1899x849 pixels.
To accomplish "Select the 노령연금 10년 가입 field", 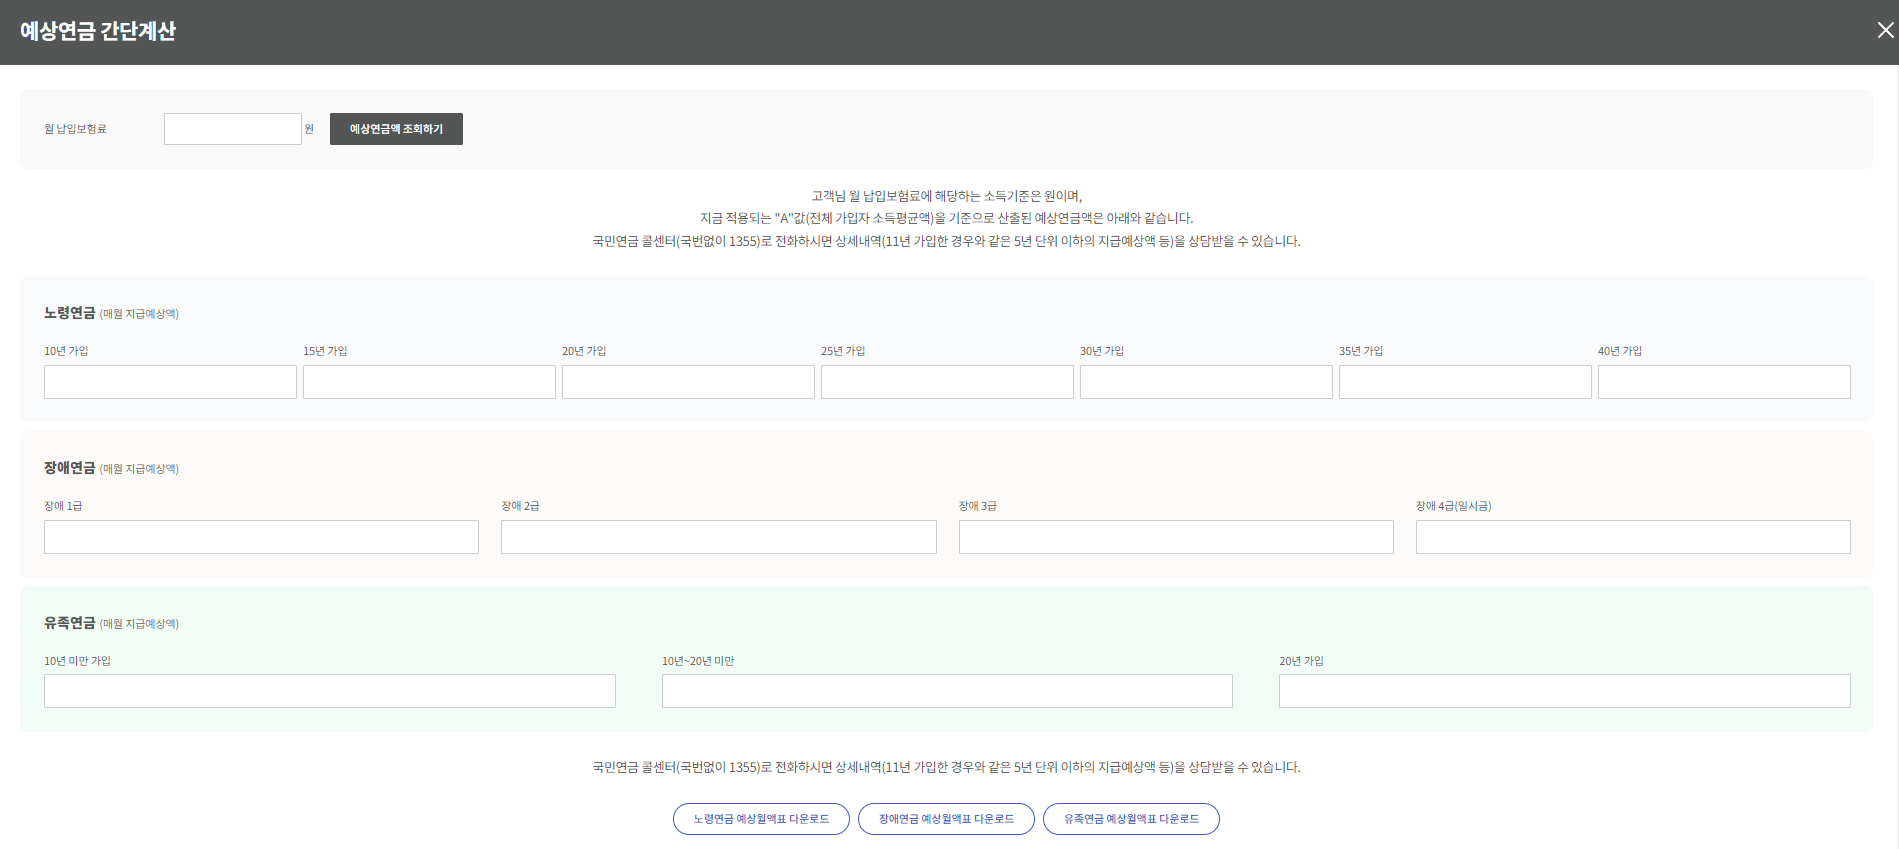I will 170,382.
